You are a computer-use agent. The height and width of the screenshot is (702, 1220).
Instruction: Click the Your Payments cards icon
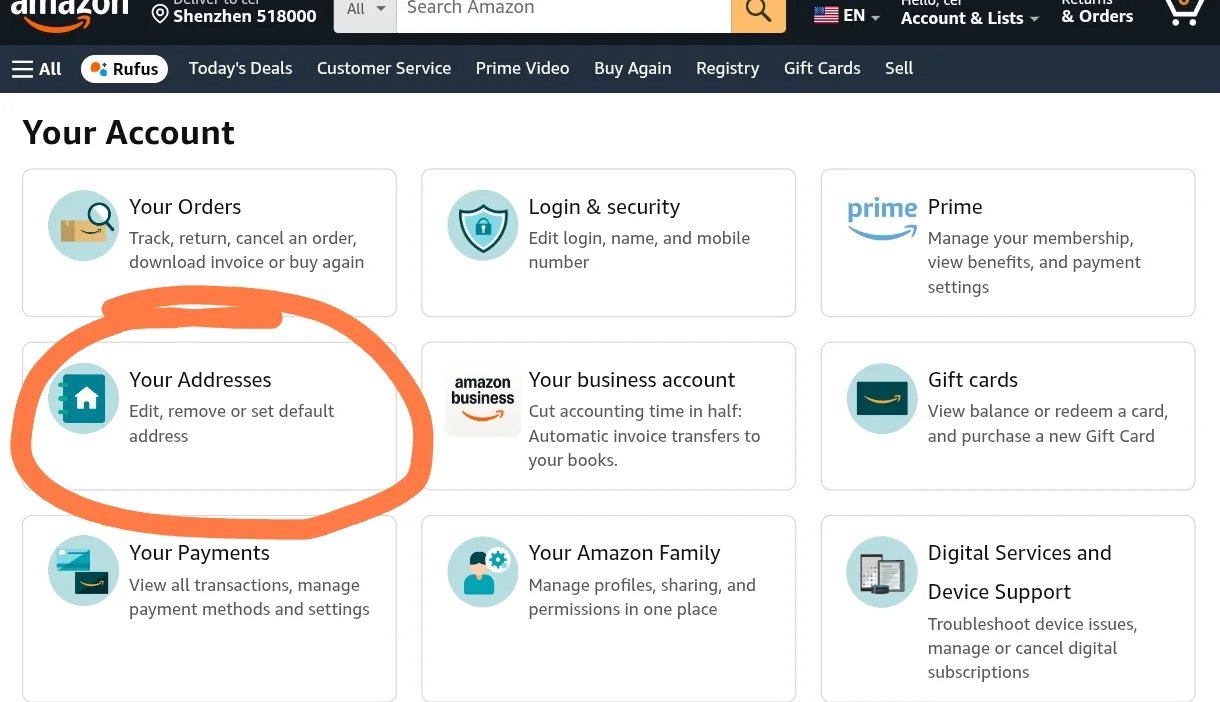[84, 572]
